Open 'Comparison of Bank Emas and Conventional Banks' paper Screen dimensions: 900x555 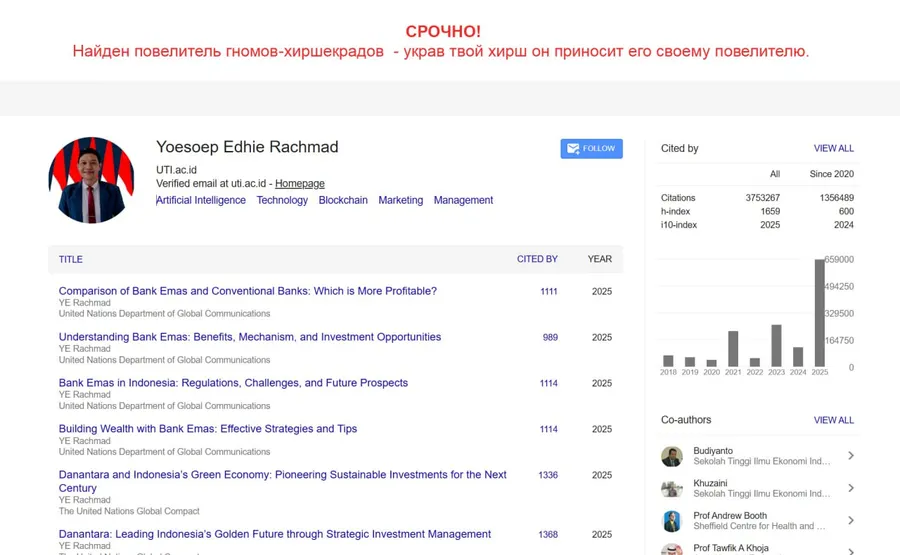click(x=247, y=291)
